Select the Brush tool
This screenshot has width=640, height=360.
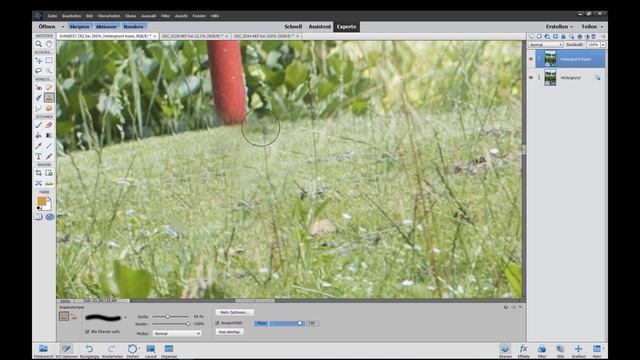pos(38,125)
